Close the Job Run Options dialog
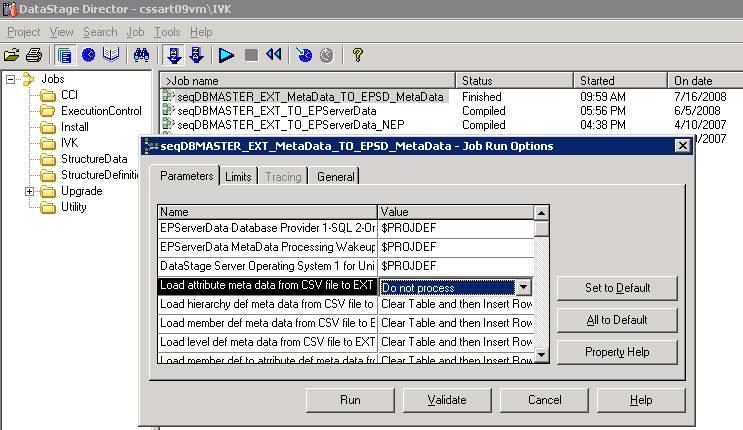Screen dimensions: 743x430 click(x=682, y=146)
